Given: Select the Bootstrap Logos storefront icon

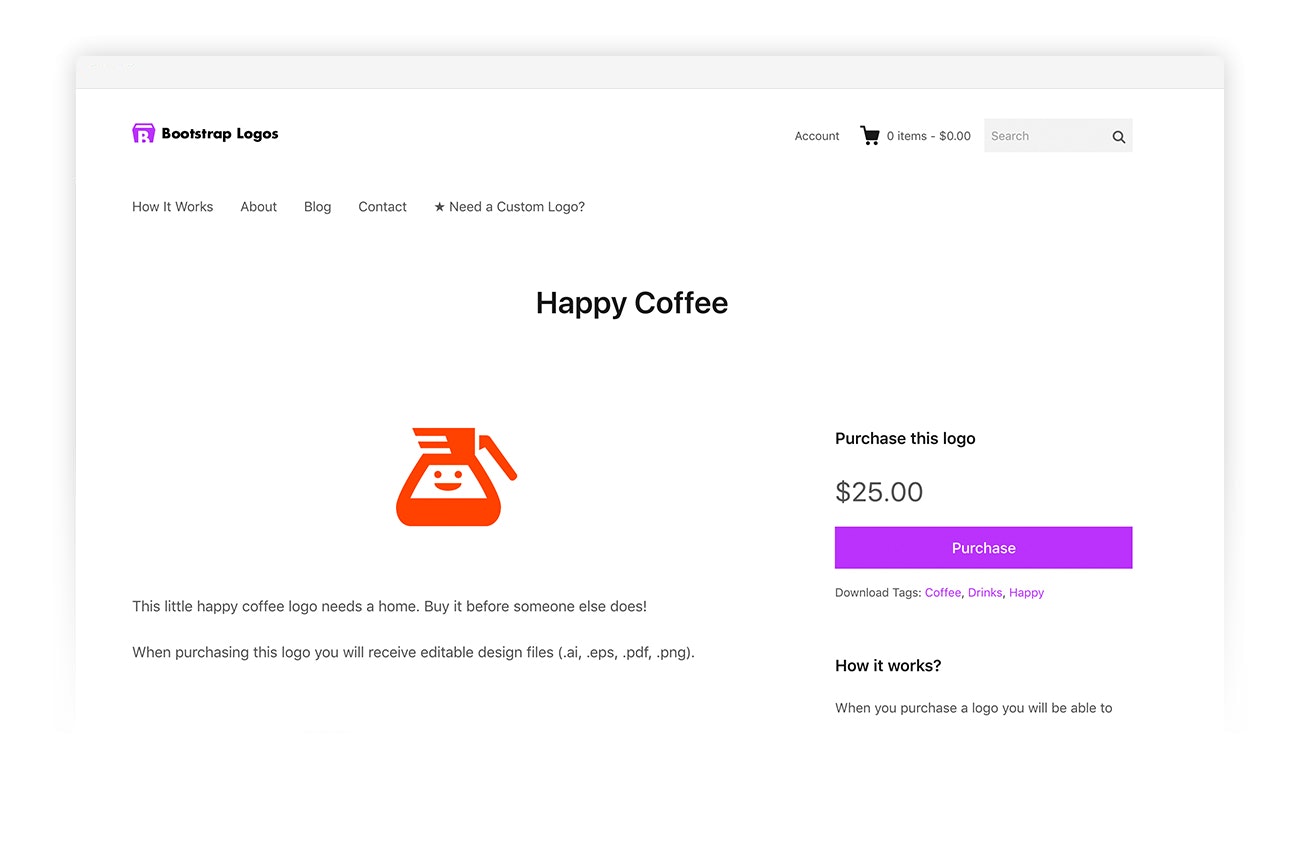Looking at the screenshot, I should pos(143,133).
